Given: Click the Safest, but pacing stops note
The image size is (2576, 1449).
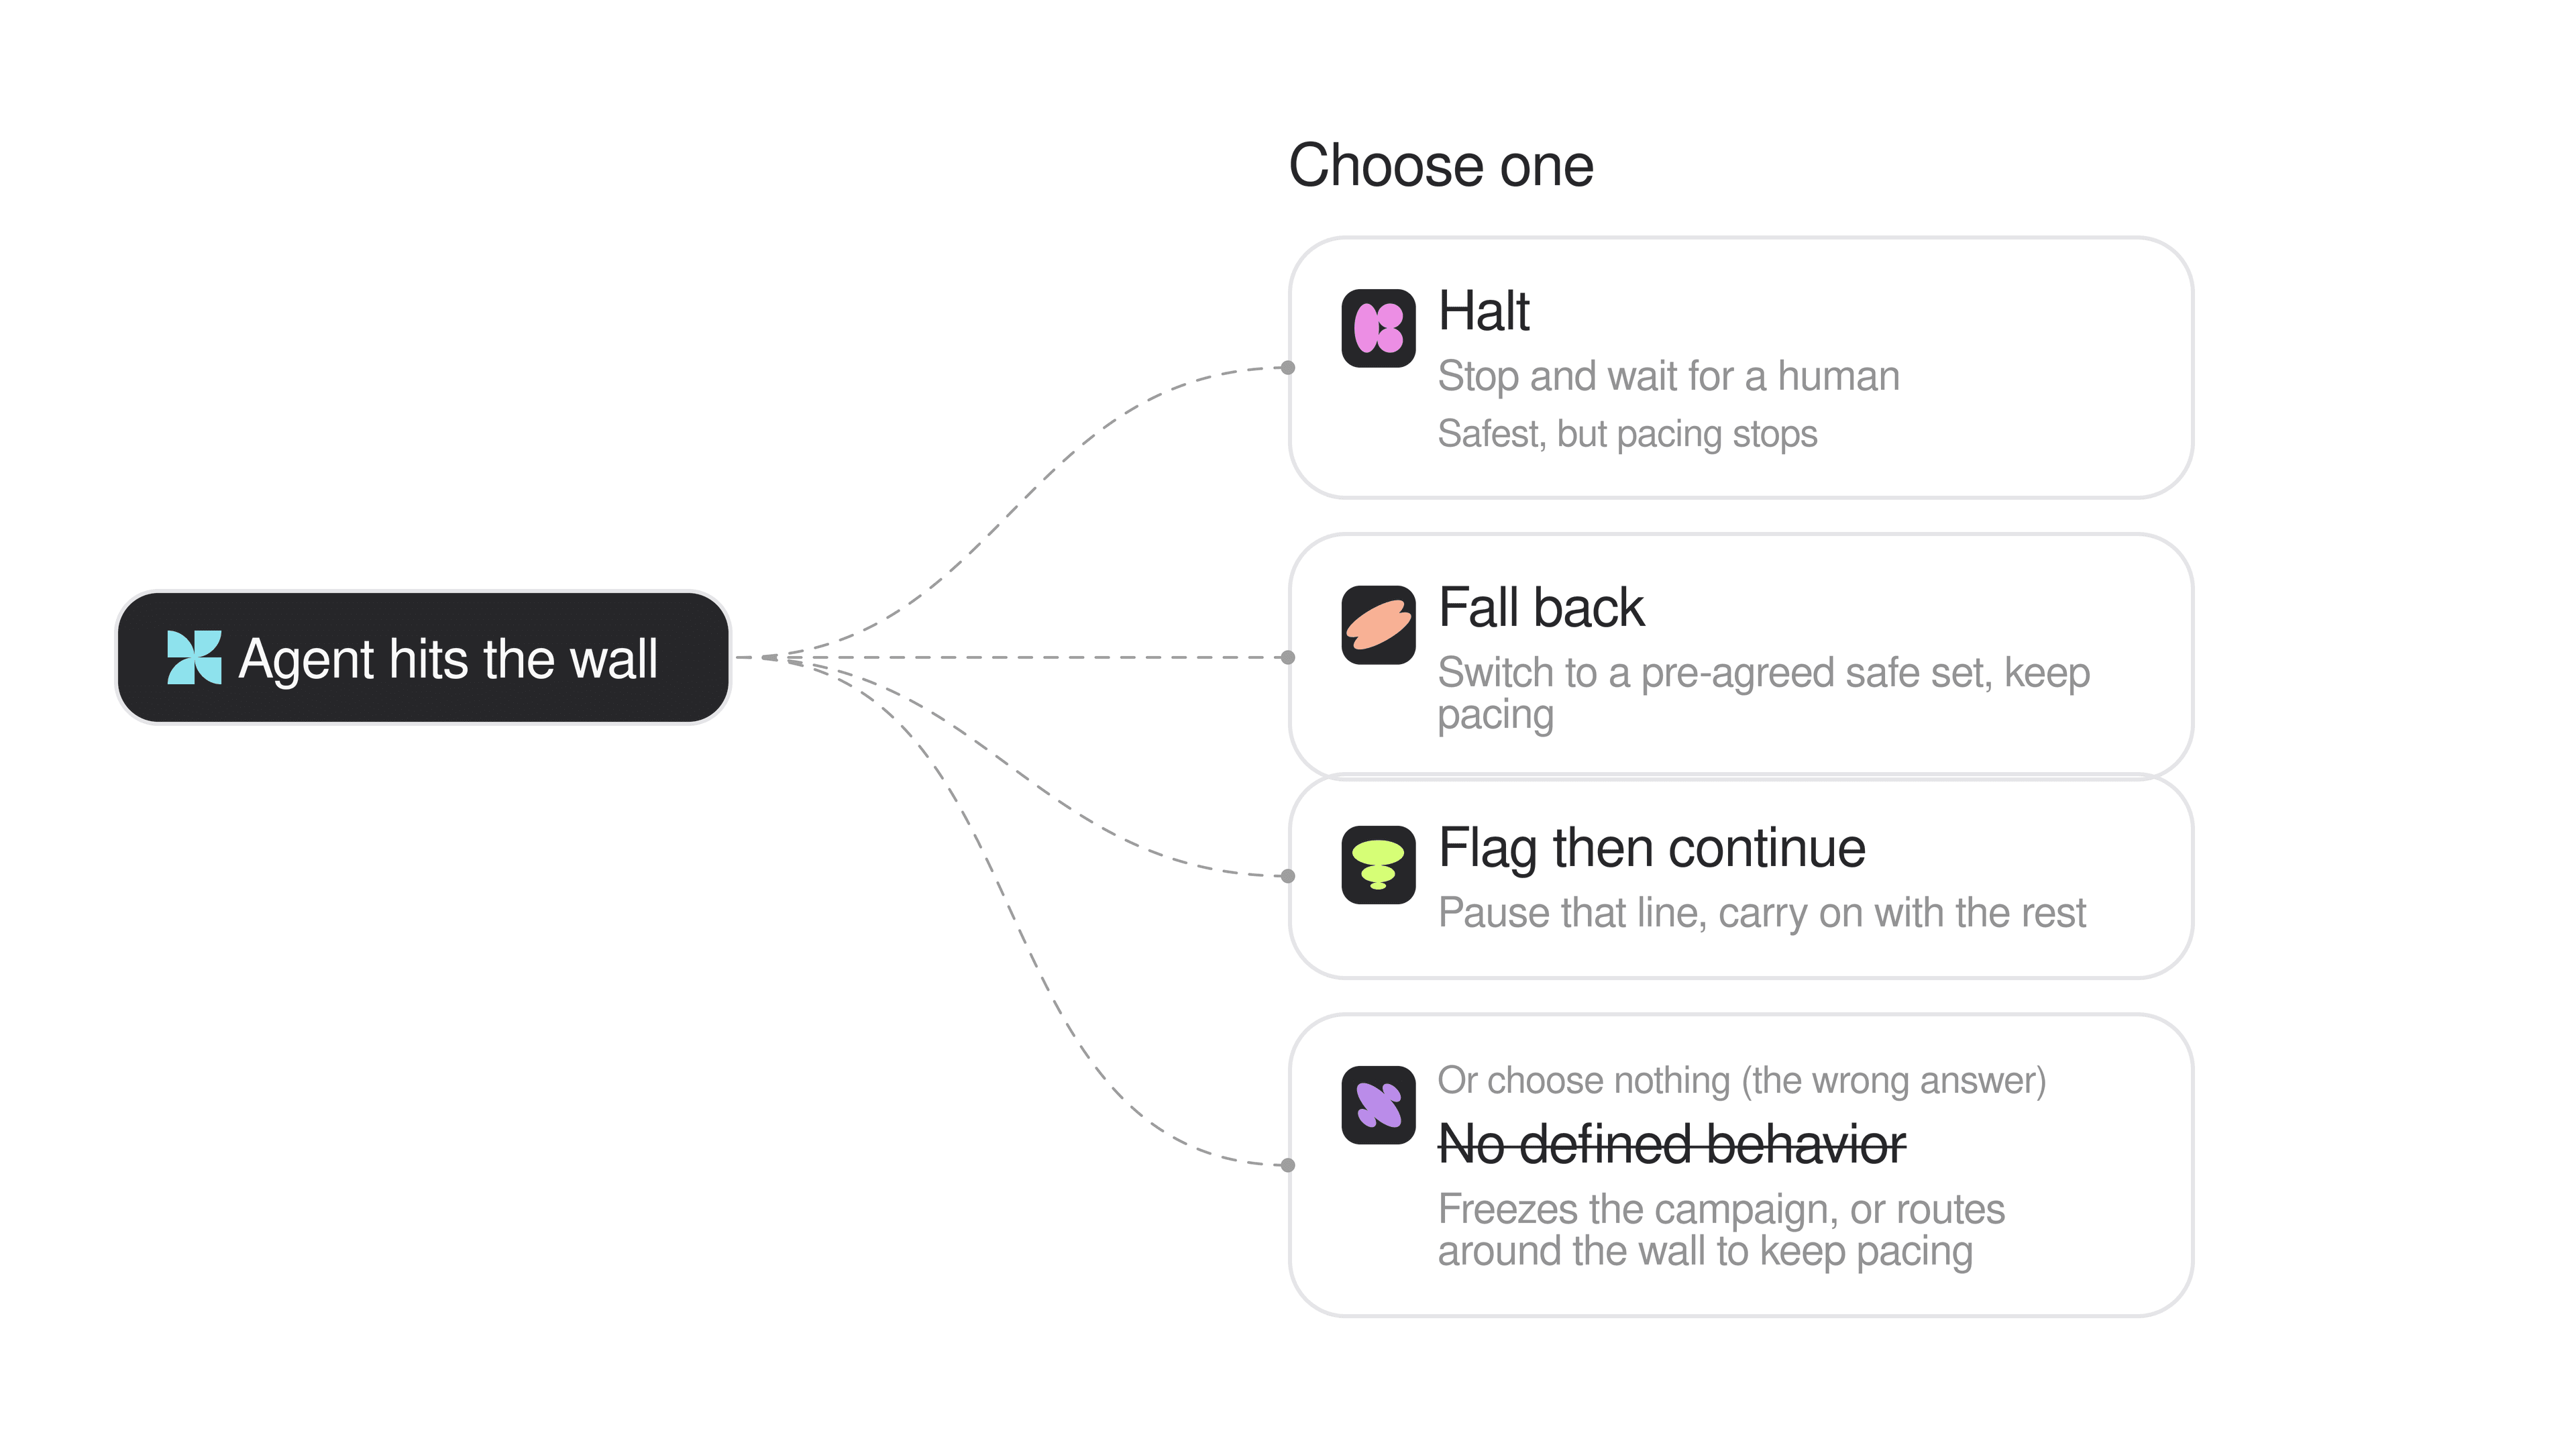Looking at the screenshot, I should pyautogui.click(x=1627, y=434).
